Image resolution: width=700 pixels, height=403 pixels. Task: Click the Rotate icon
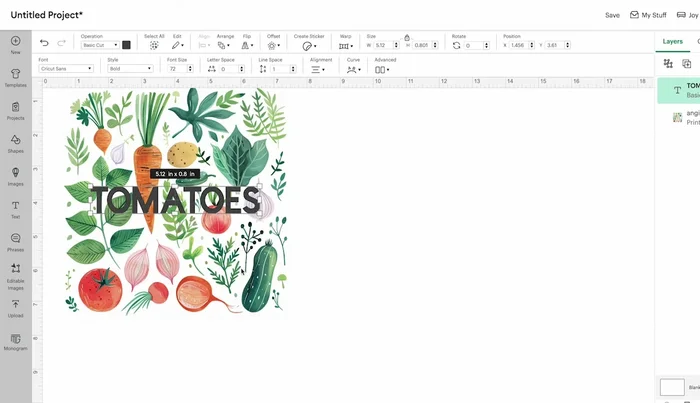pyautogui.click(x=456, y=45)
